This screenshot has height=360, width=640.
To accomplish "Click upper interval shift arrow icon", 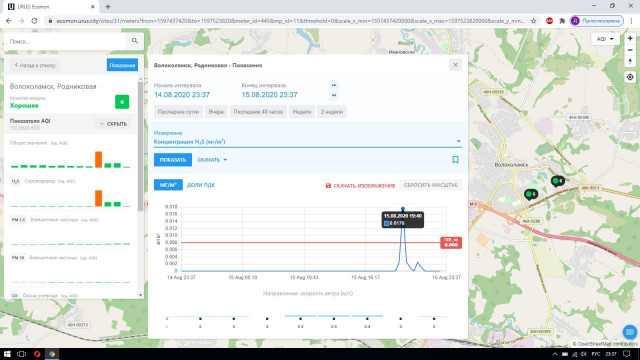I will click(x=334, y=85).
